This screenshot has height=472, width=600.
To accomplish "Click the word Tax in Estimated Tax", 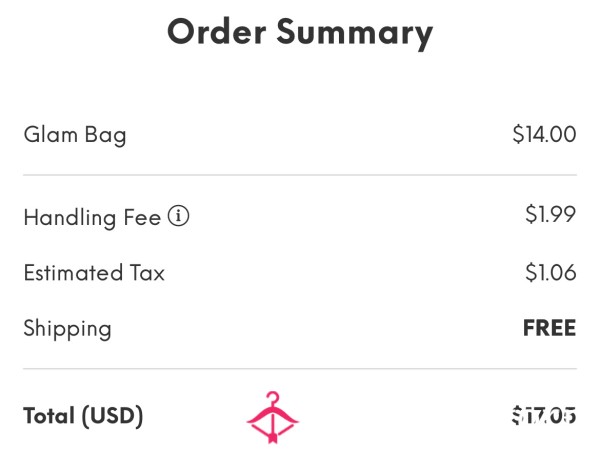I will click(147, 273).
